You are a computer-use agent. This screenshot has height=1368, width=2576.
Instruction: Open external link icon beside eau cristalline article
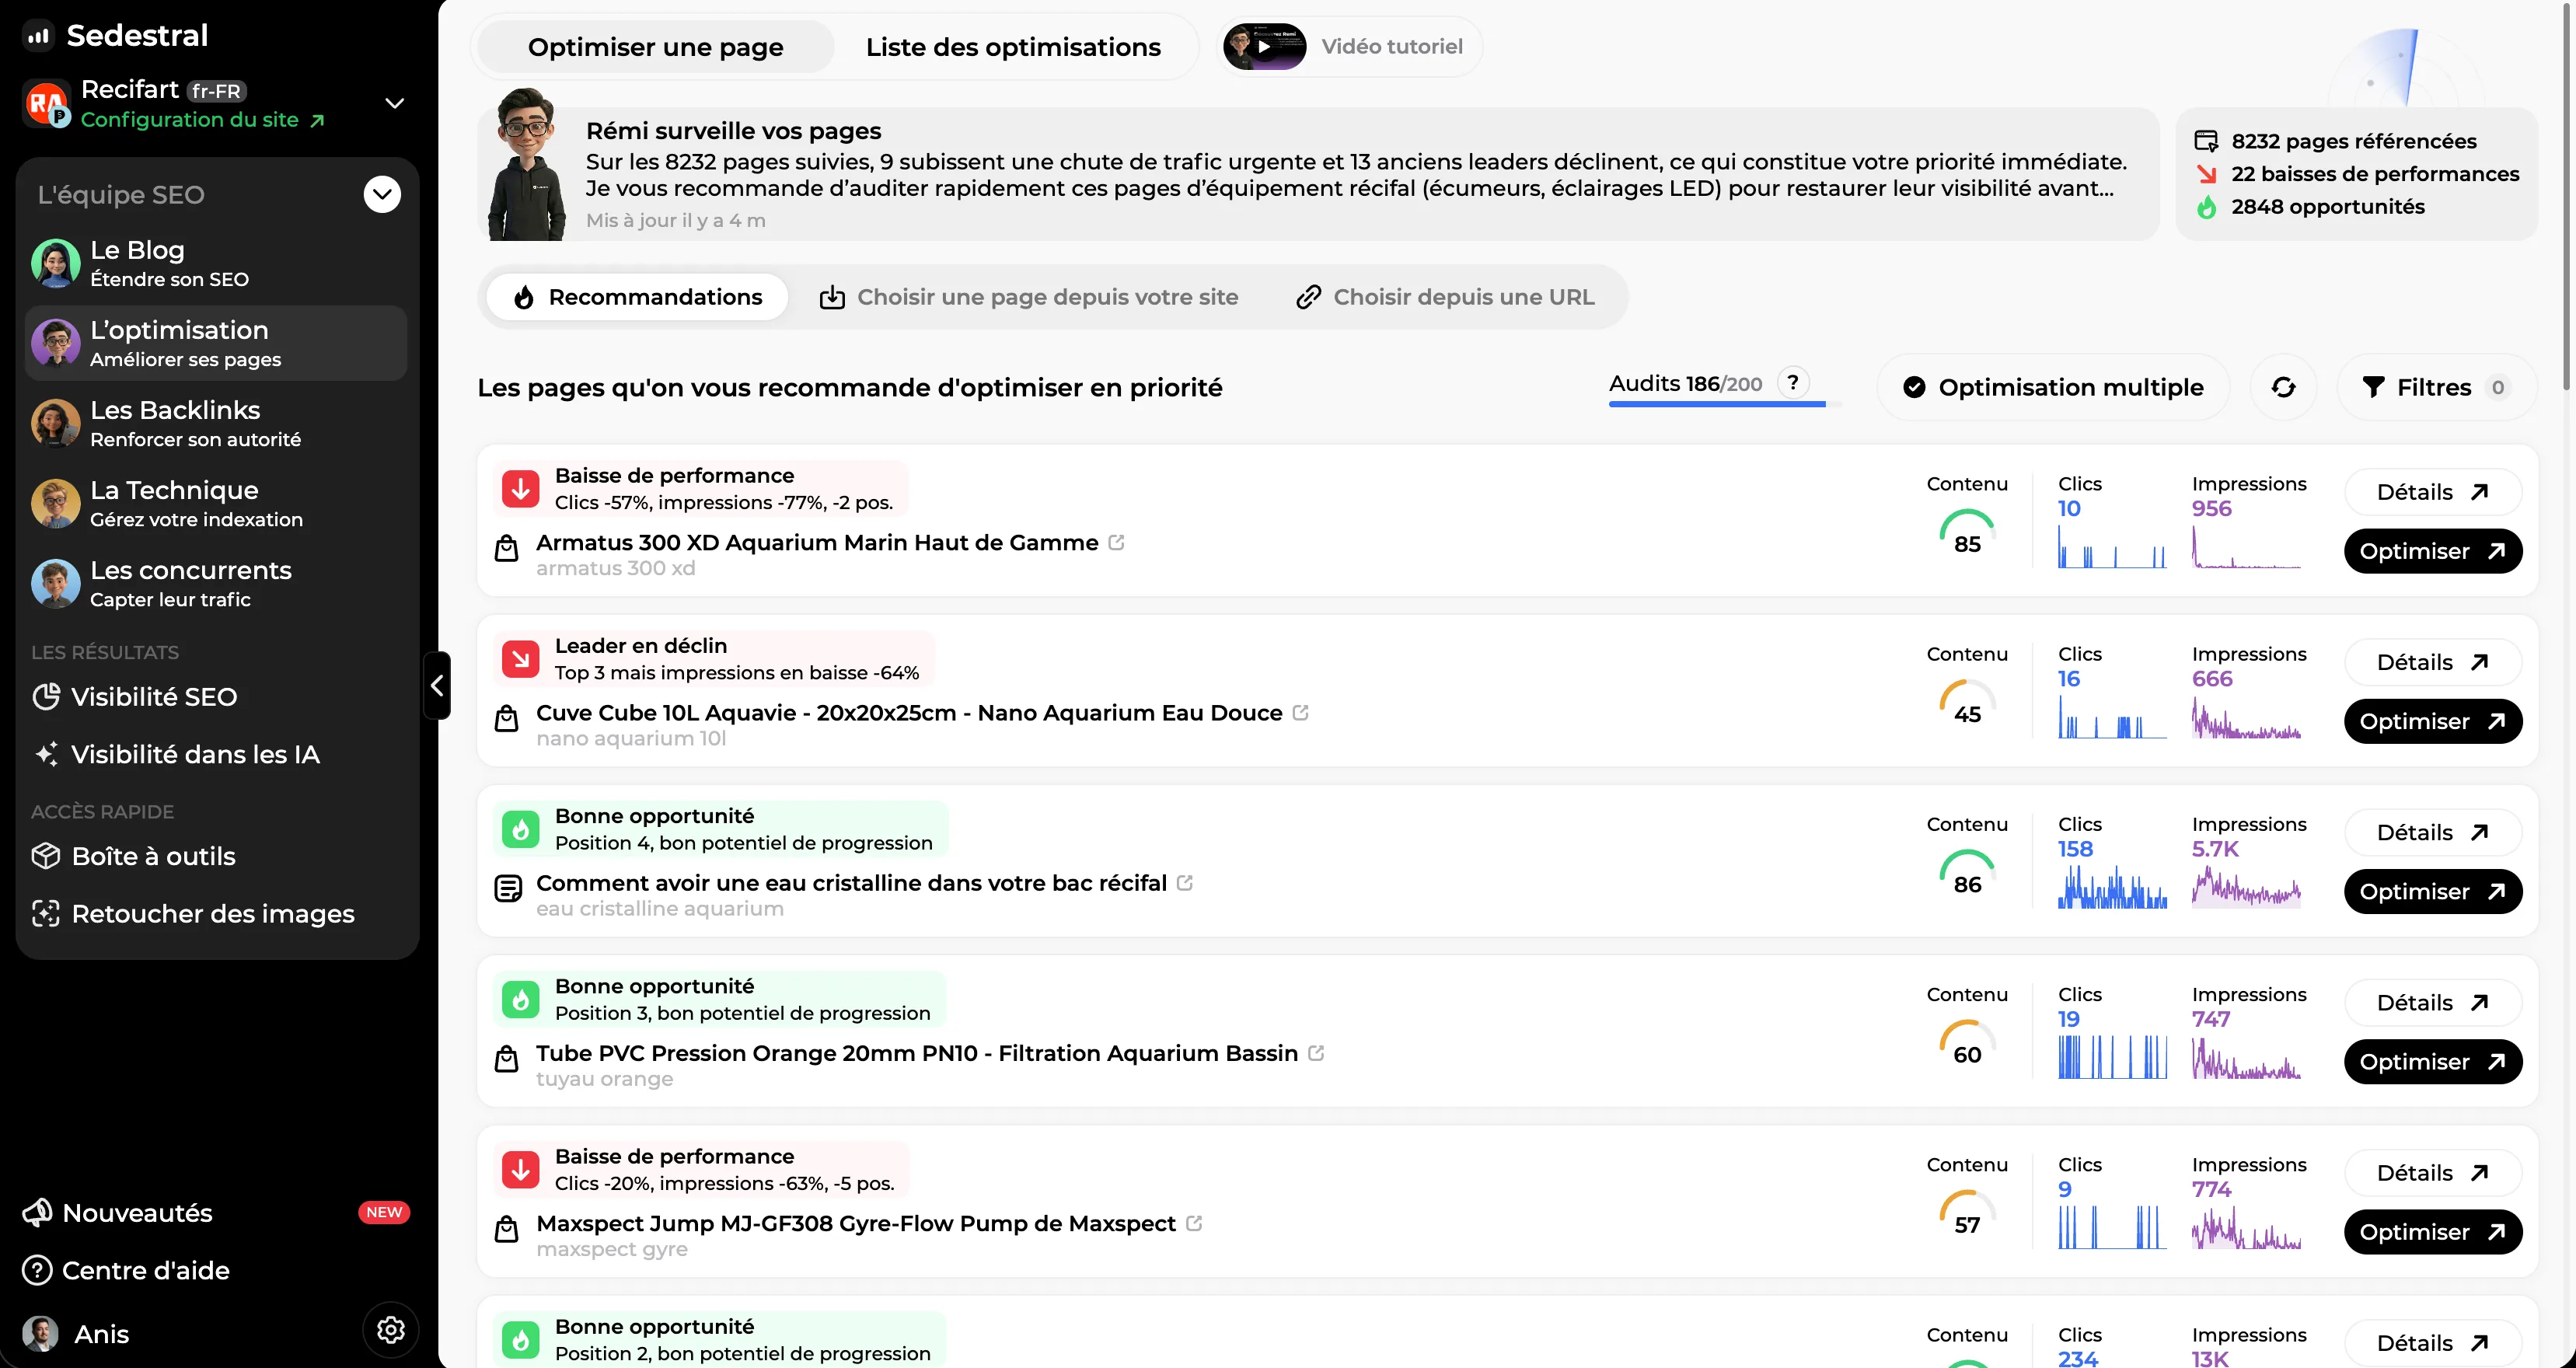pyautogui.click(x=1185, y=883)
